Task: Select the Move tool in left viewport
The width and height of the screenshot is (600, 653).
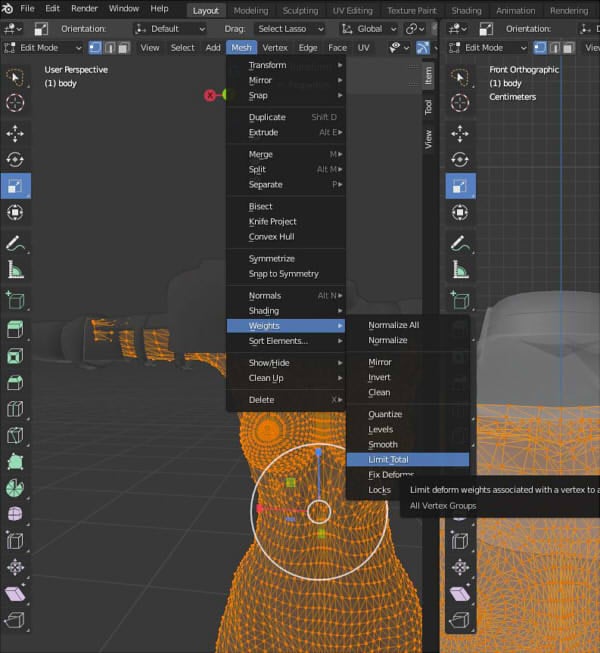Action: pyautogui.click(x=15, y=134)
